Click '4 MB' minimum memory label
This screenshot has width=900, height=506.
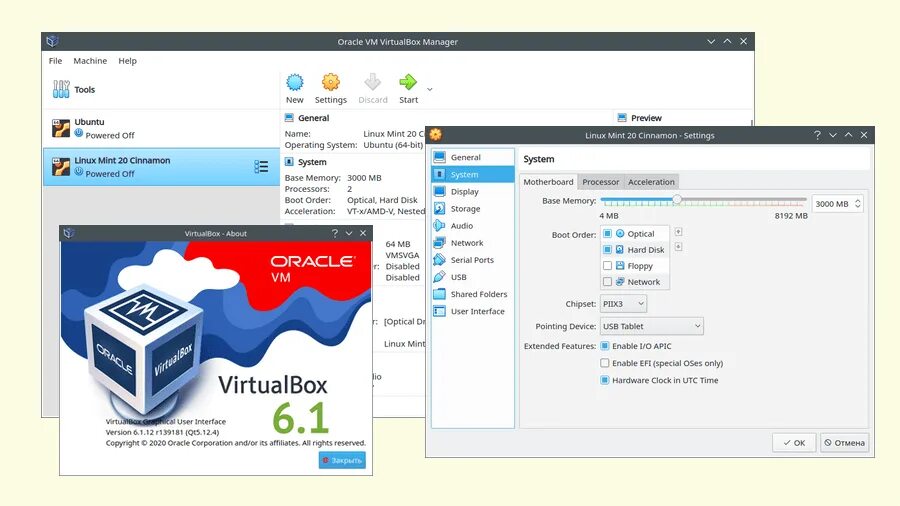(x=609, y=216)
